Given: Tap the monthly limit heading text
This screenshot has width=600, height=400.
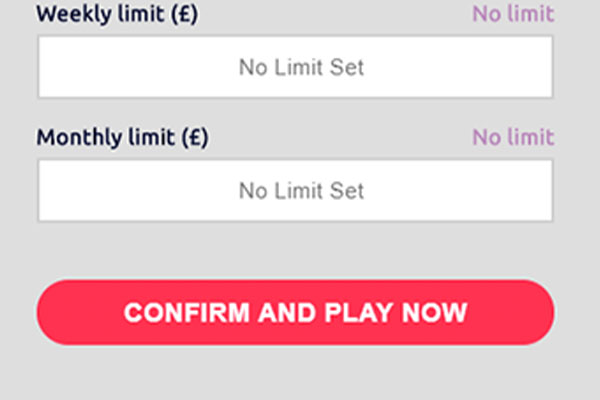Looking at the screenshot, I should point(122,137).
